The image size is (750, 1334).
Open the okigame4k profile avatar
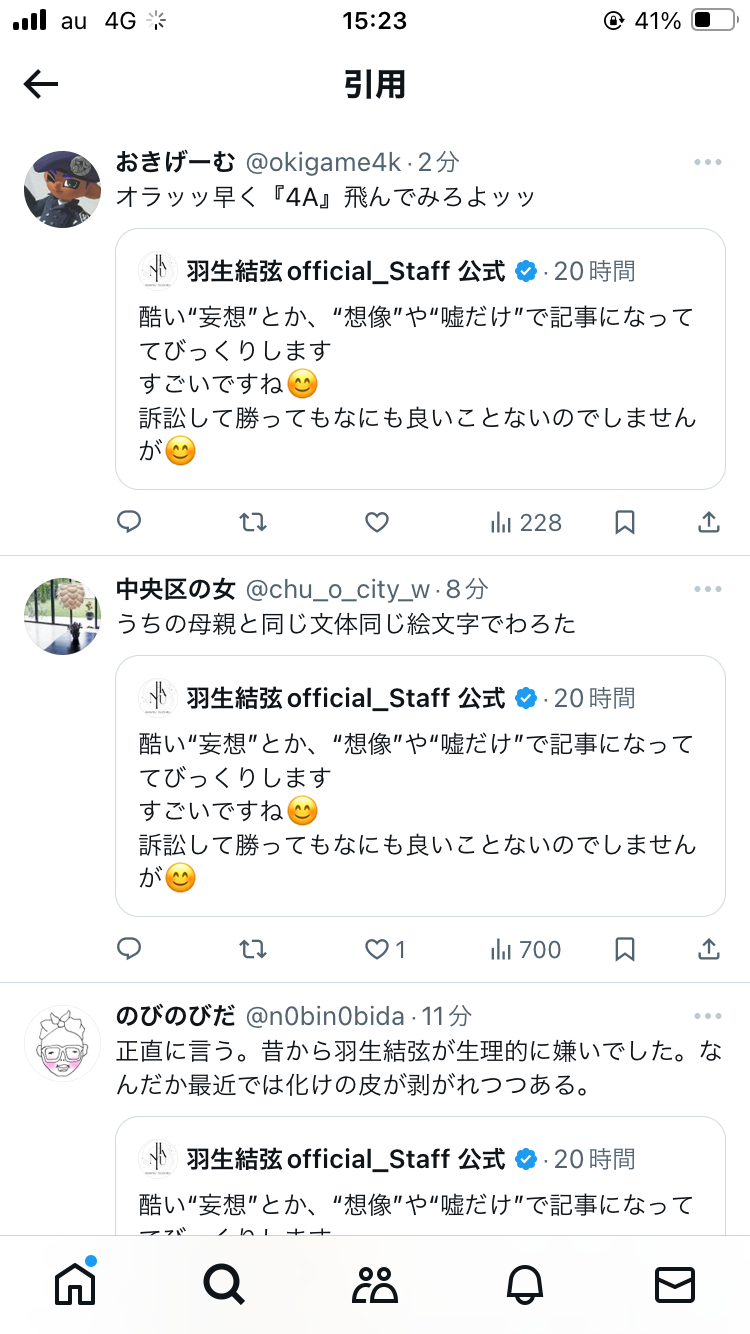[62, 189]
